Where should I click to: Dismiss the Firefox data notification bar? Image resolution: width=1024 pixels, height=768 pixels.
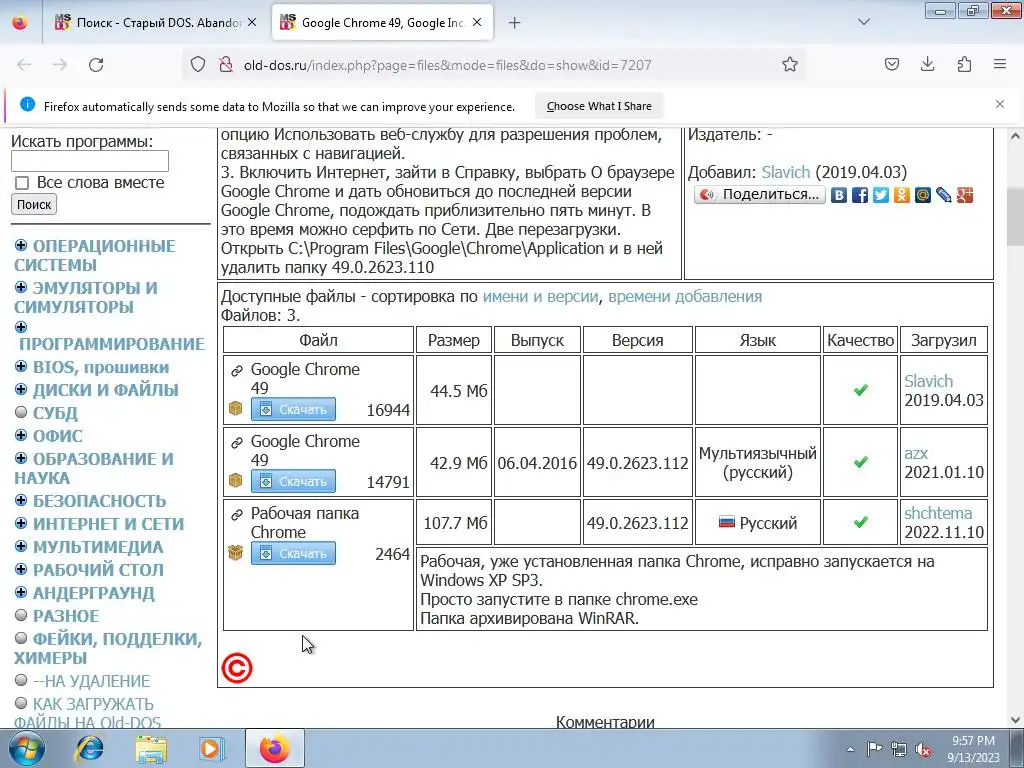pyautogui.click(x=1000, y=104)
